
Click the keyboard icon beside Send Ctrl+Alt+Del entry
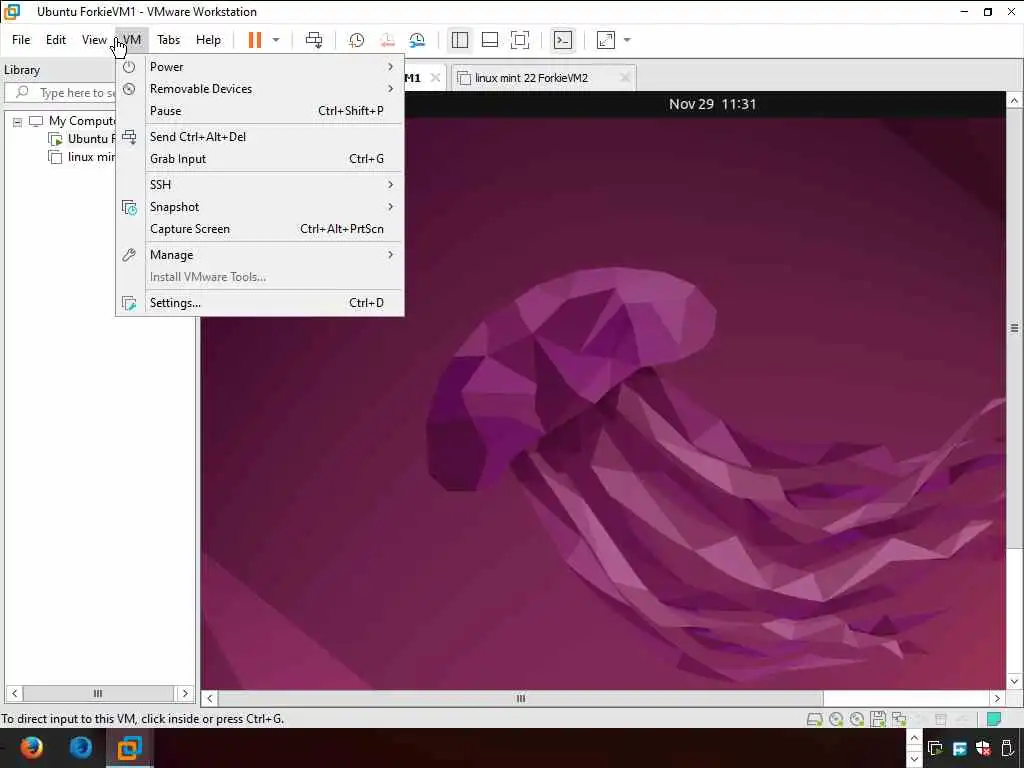(129, 136)
